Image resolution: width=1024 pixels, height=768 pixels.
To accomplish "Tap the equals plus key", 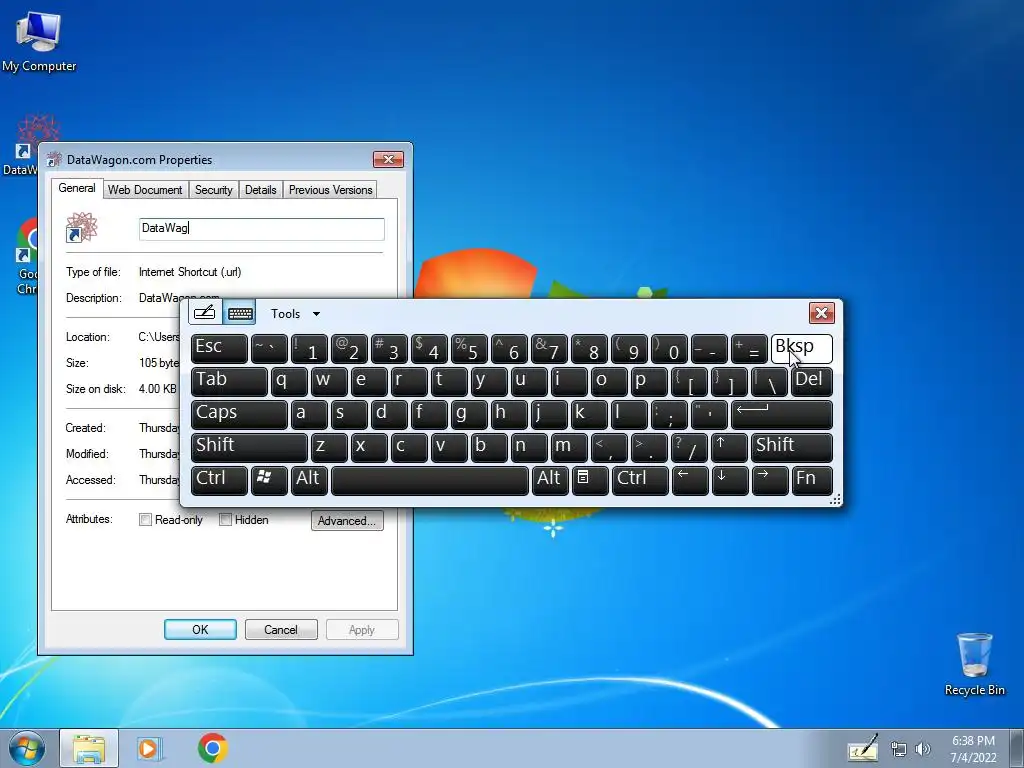I will point(749,349).
